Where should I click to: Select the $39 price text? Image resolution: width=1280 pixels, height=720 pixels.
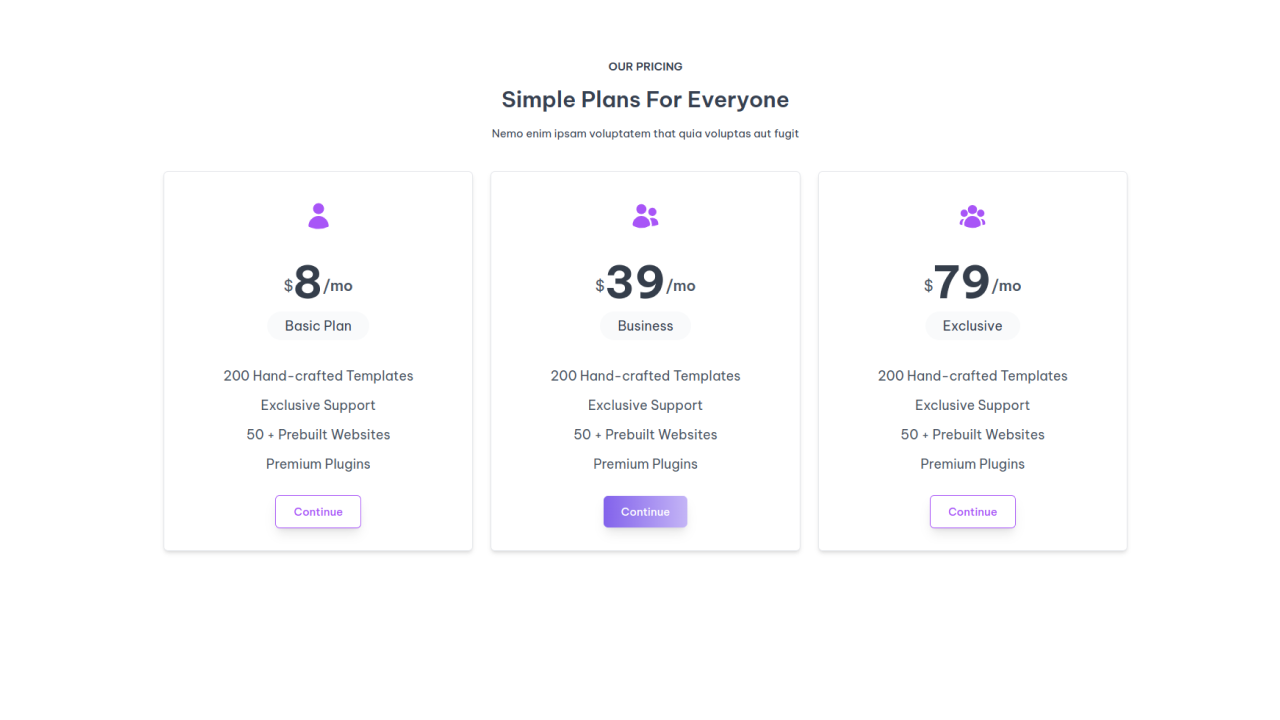(645, 284)
